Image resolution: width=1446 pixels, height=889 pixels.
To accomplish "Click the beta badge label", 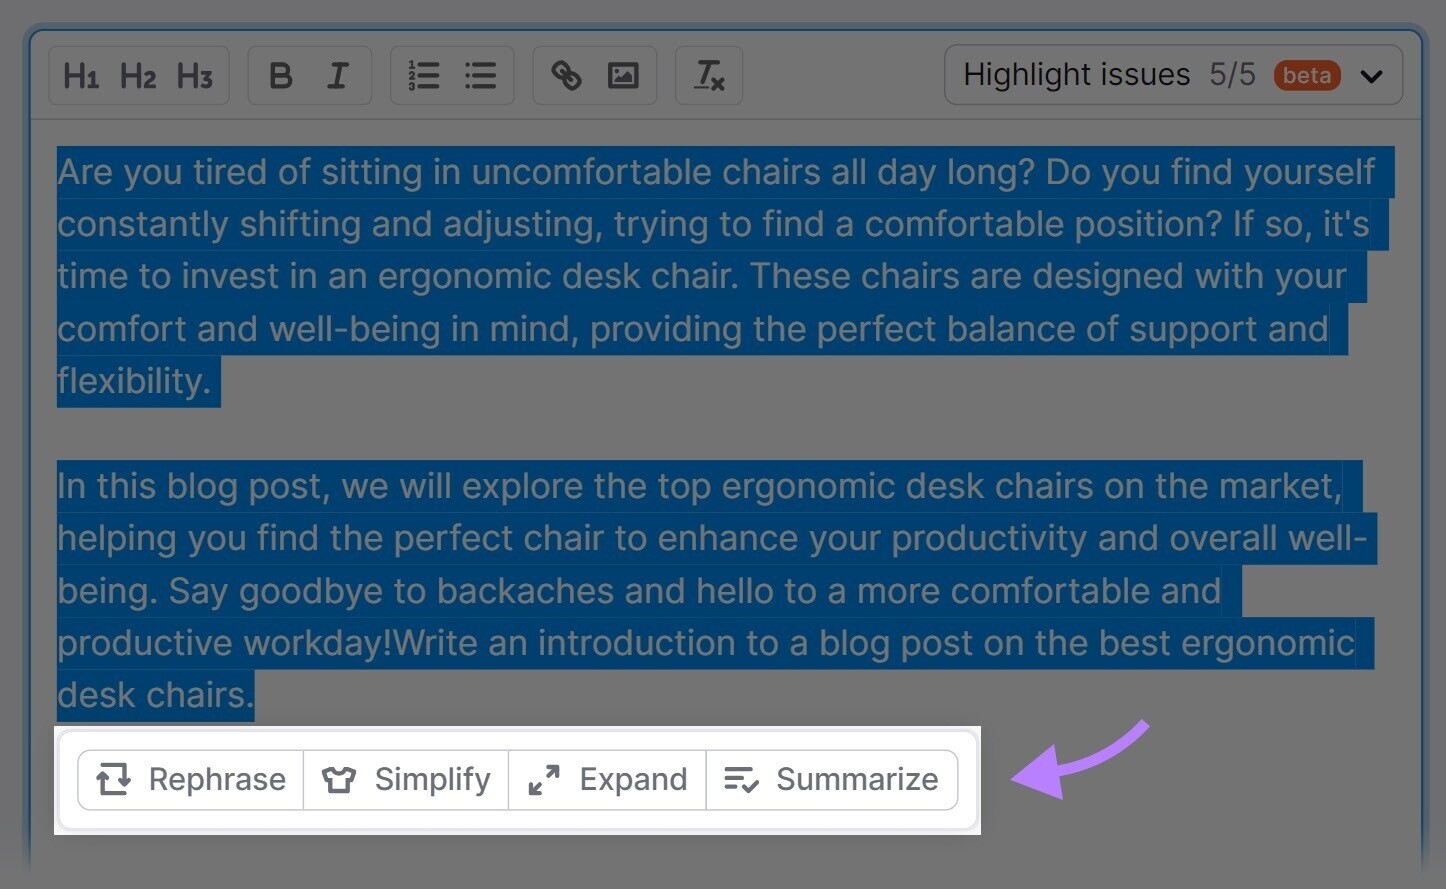I will [1306, 76].
